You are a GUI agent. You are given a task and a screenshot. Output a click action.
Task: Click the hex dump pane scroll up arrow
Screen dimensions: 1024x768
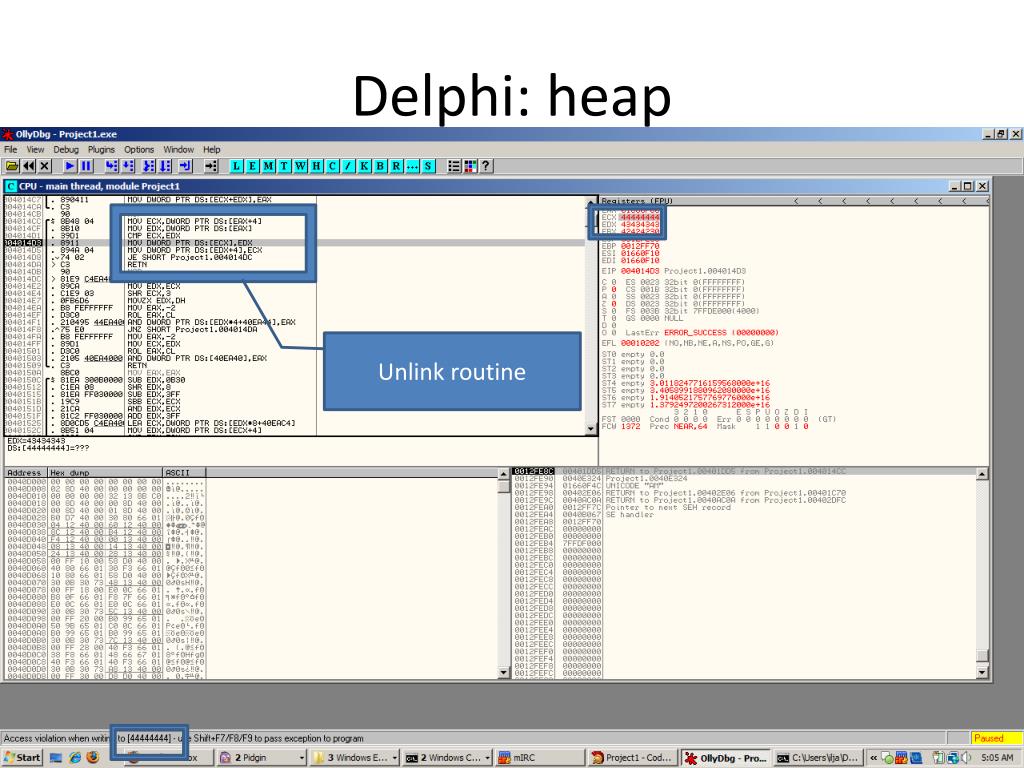point(503,473)
